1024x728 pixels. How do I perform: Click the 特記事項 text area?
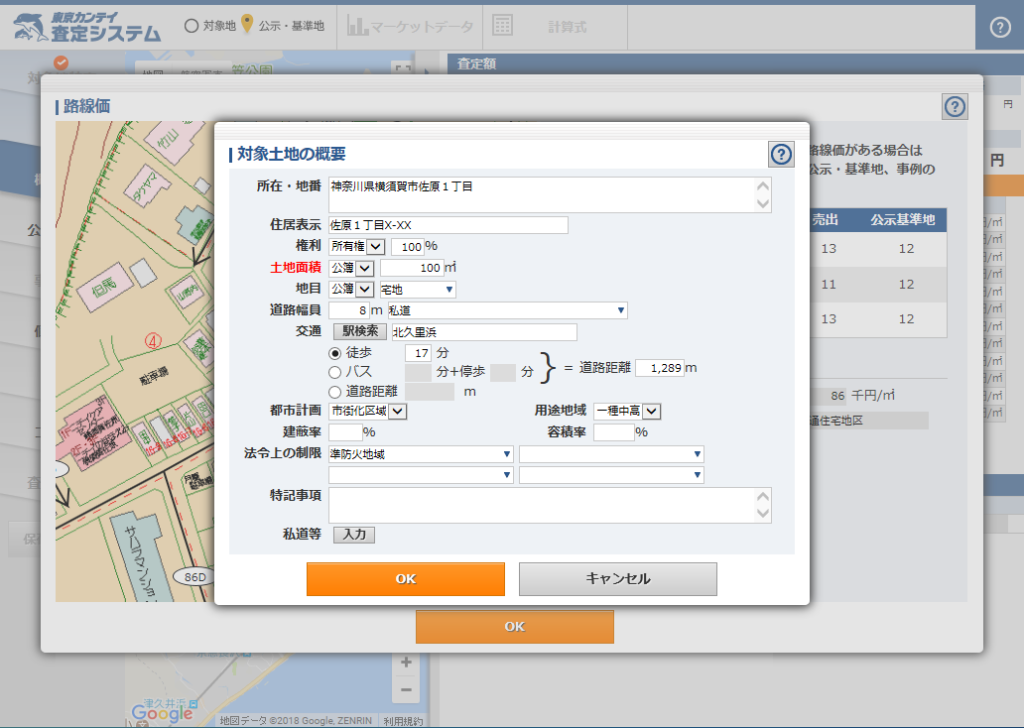click(x=550, y=505)
